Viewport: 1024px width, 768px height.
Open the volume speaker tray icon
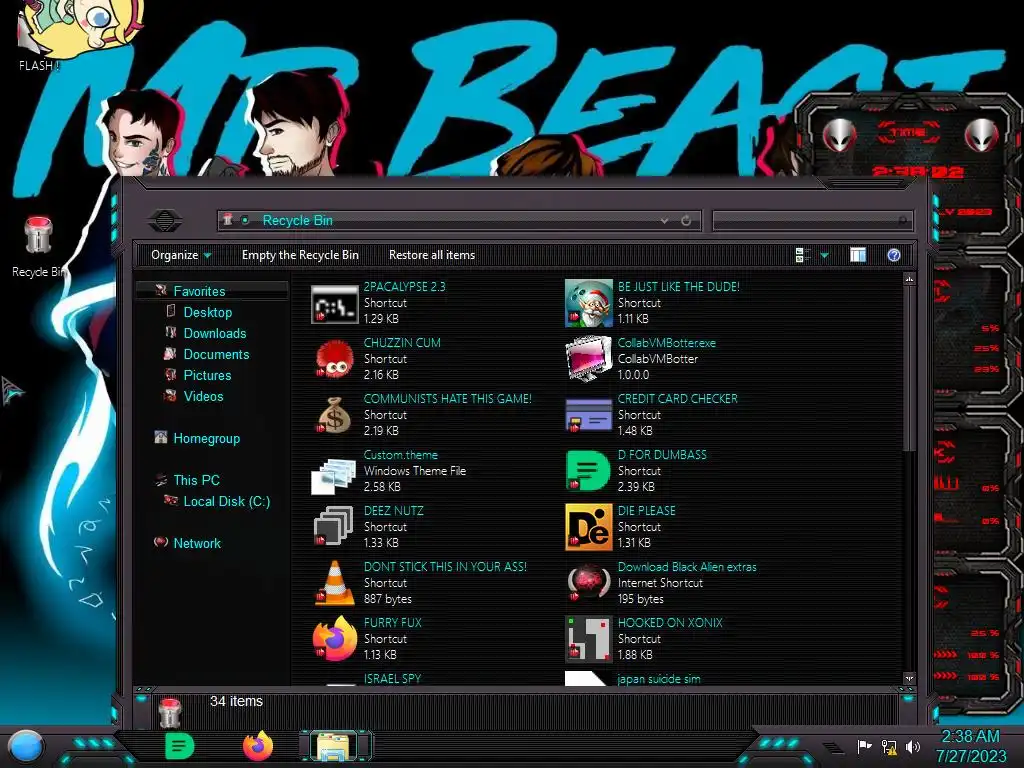(912, 746)
